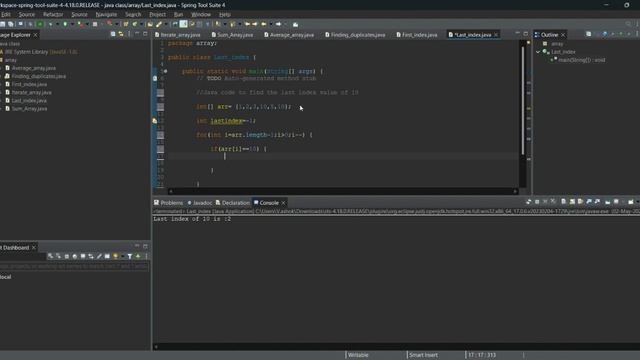Select Sum_Array.java in Package Explorer
The image size is (640, 360).
pyautogui.click(x=29, y=109)
